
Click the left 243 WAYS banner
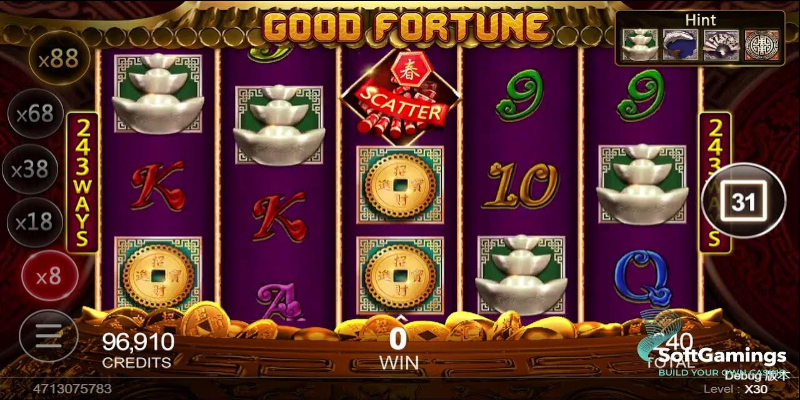click(82, 183)
